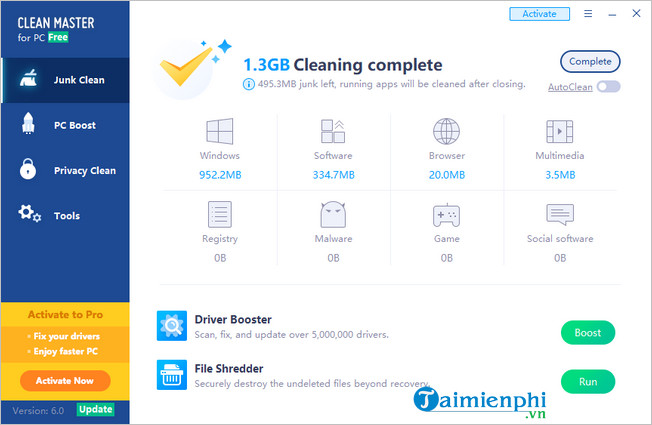The height and width of the screenshot is (425, 652).
Task: Click the Boost button for Driver Booster
Action: 588,333
